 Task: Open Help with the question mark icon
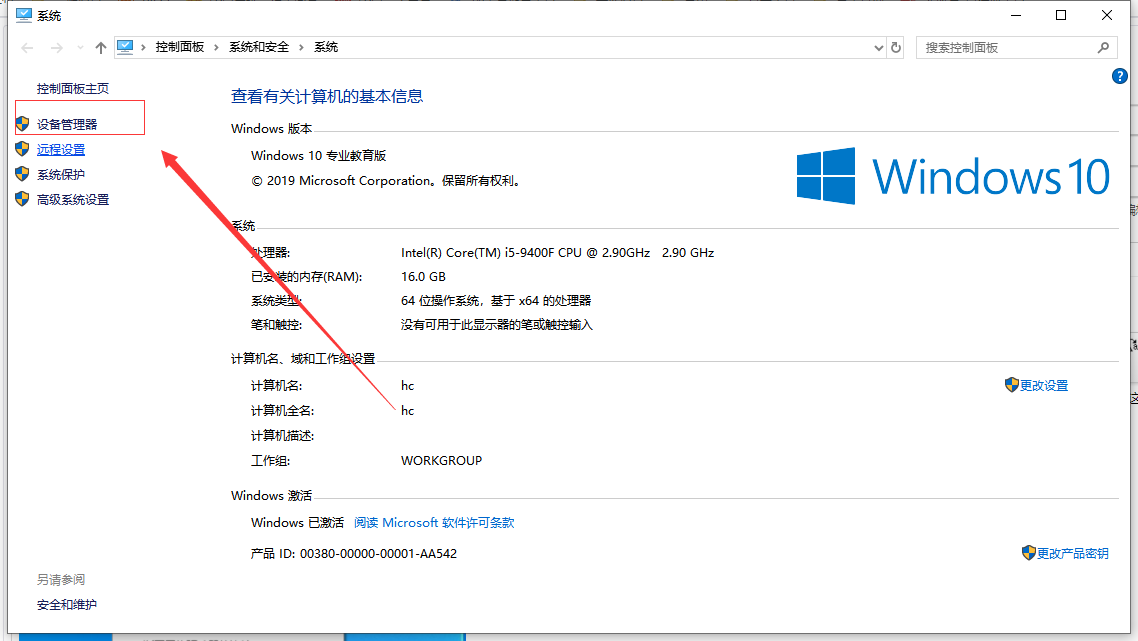pos(1120,76)
